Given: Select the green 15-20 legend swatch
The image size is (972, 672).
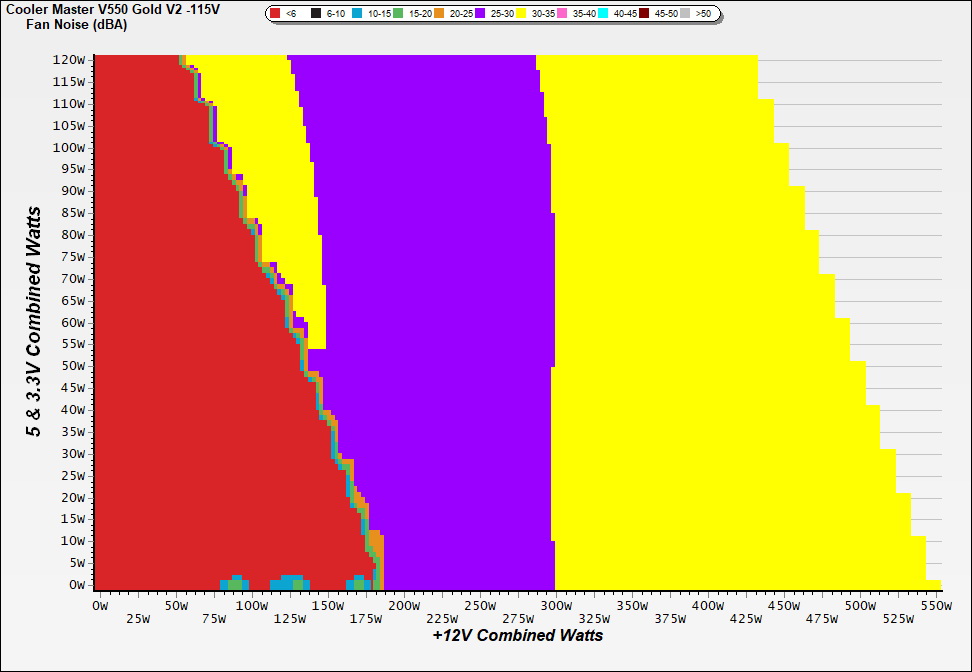Looking at the screenshot, I should point(399,14).
